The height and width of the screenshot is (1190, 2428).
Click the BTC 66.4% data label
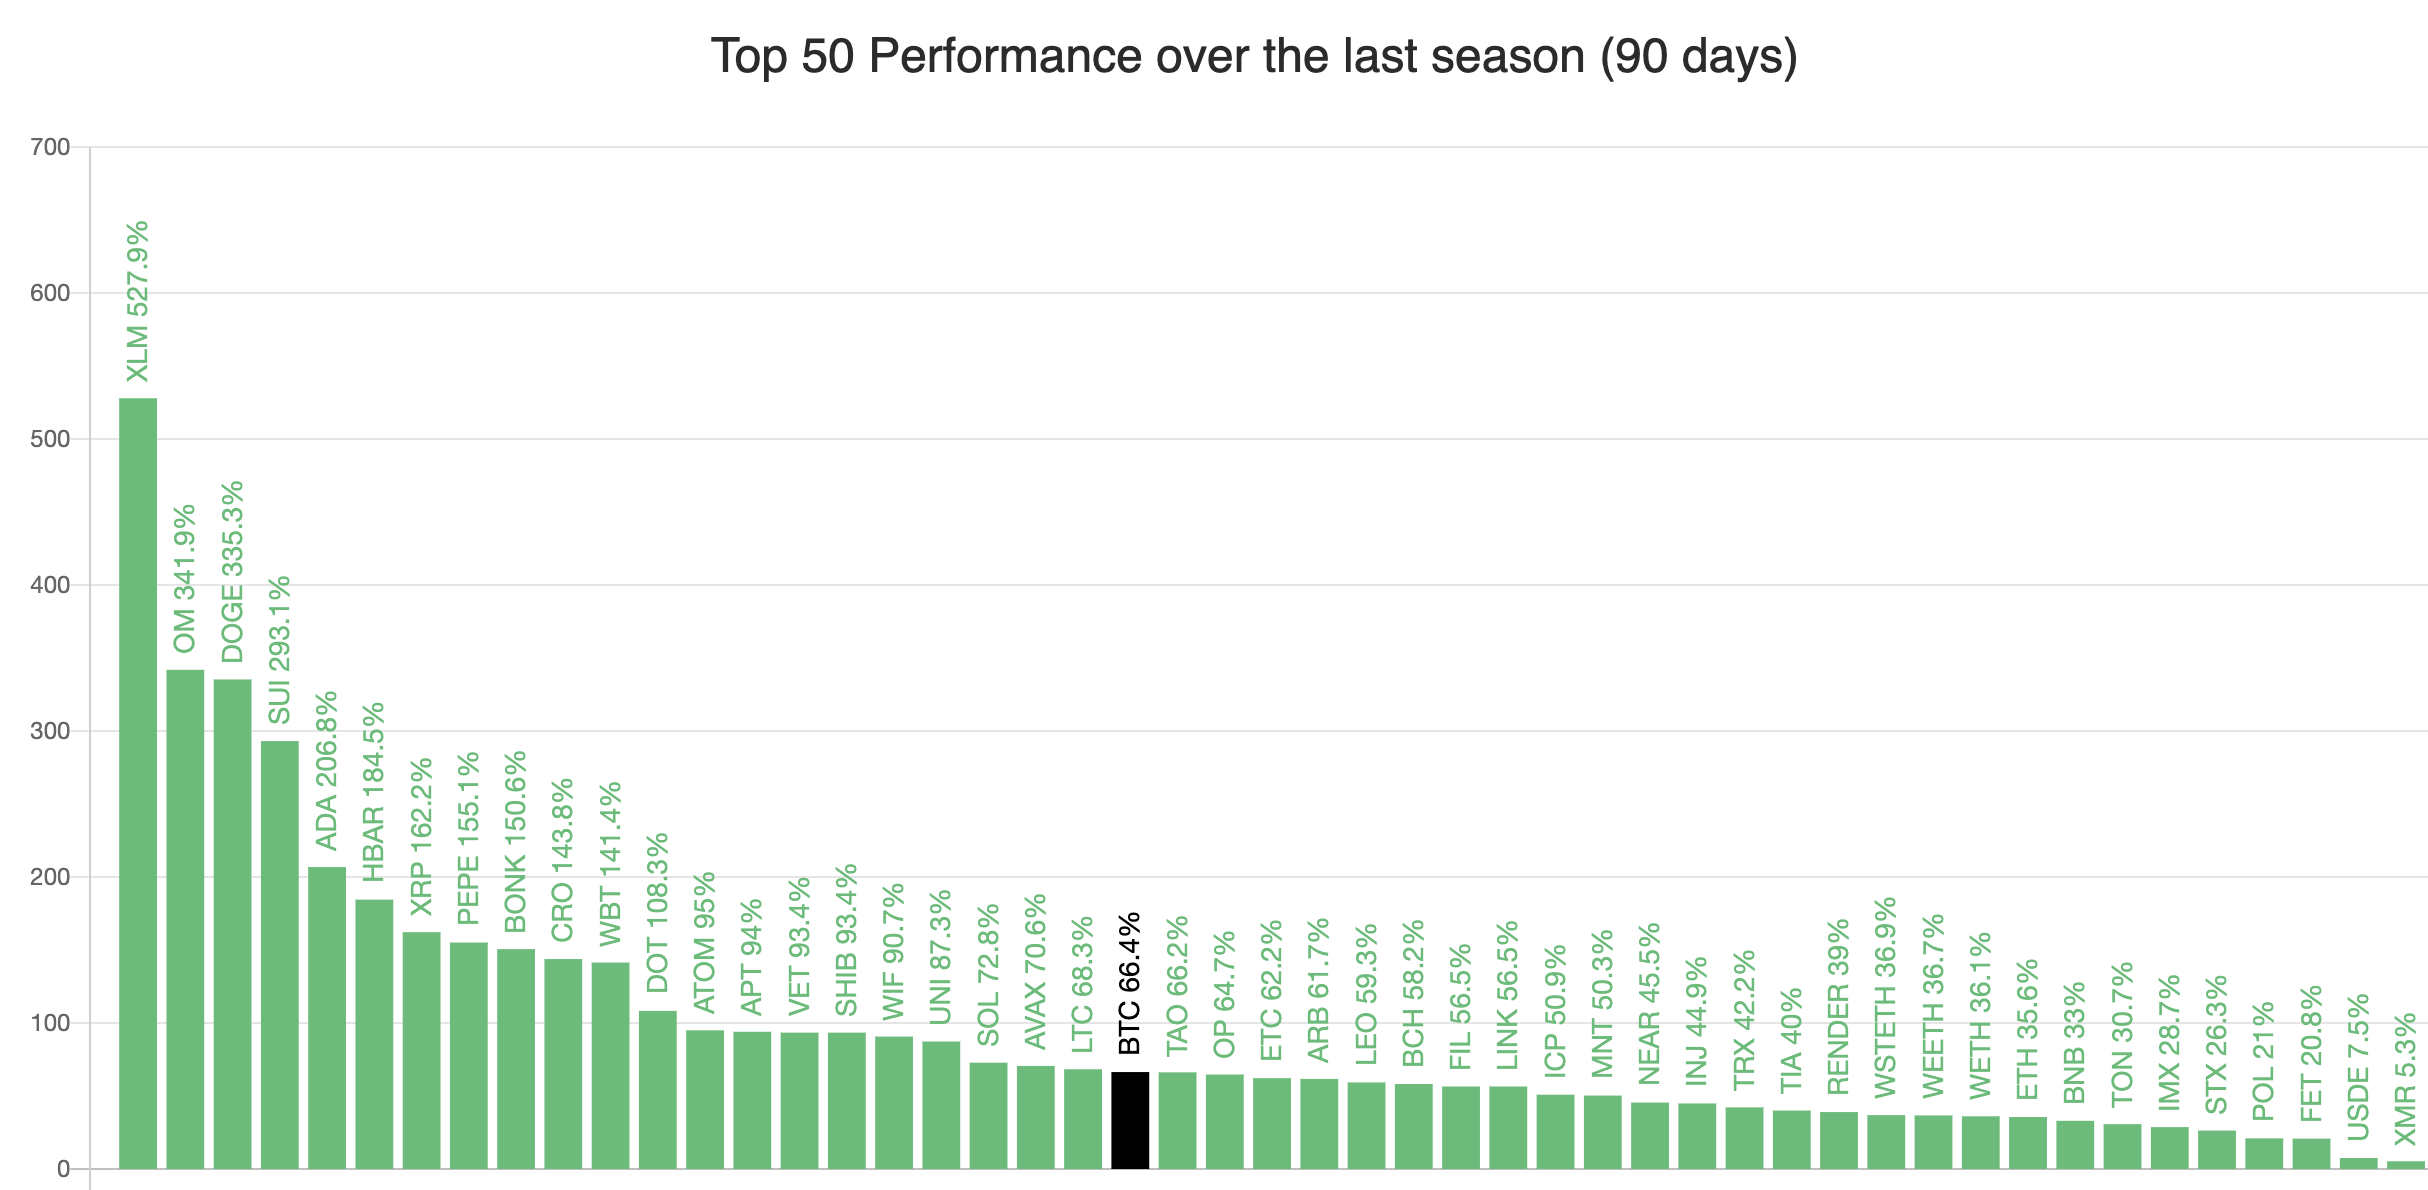coord(1130,983)
